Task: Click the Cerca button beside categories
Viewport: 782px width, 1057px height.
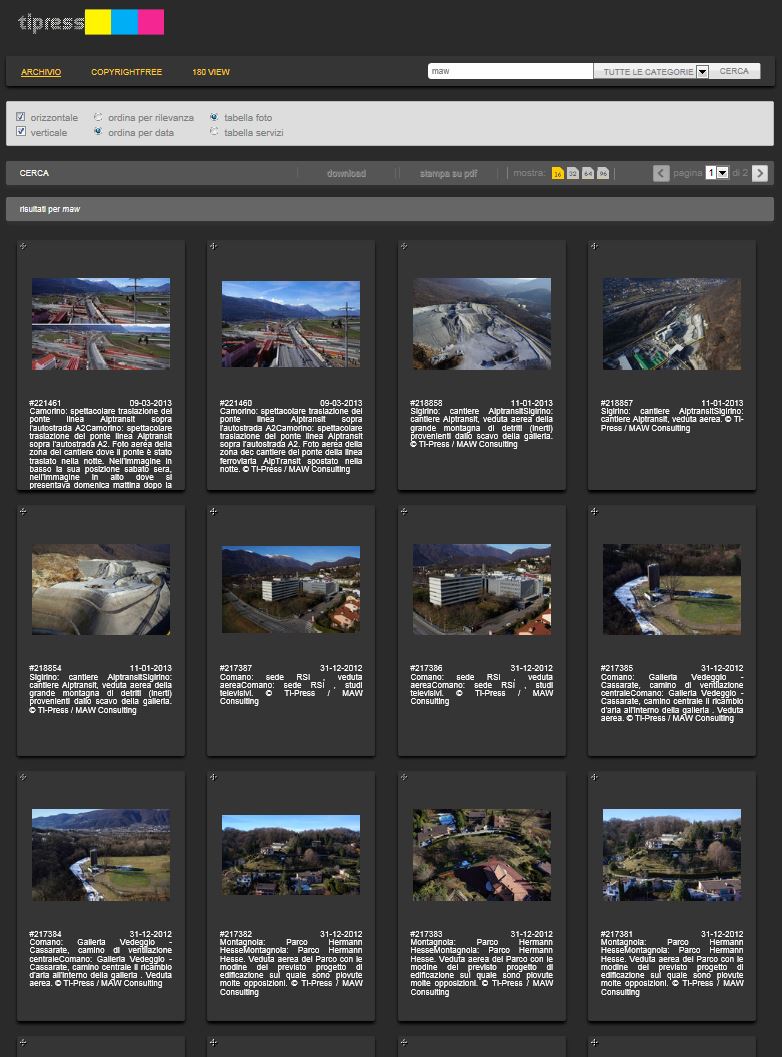Action: tap(734, 72)
